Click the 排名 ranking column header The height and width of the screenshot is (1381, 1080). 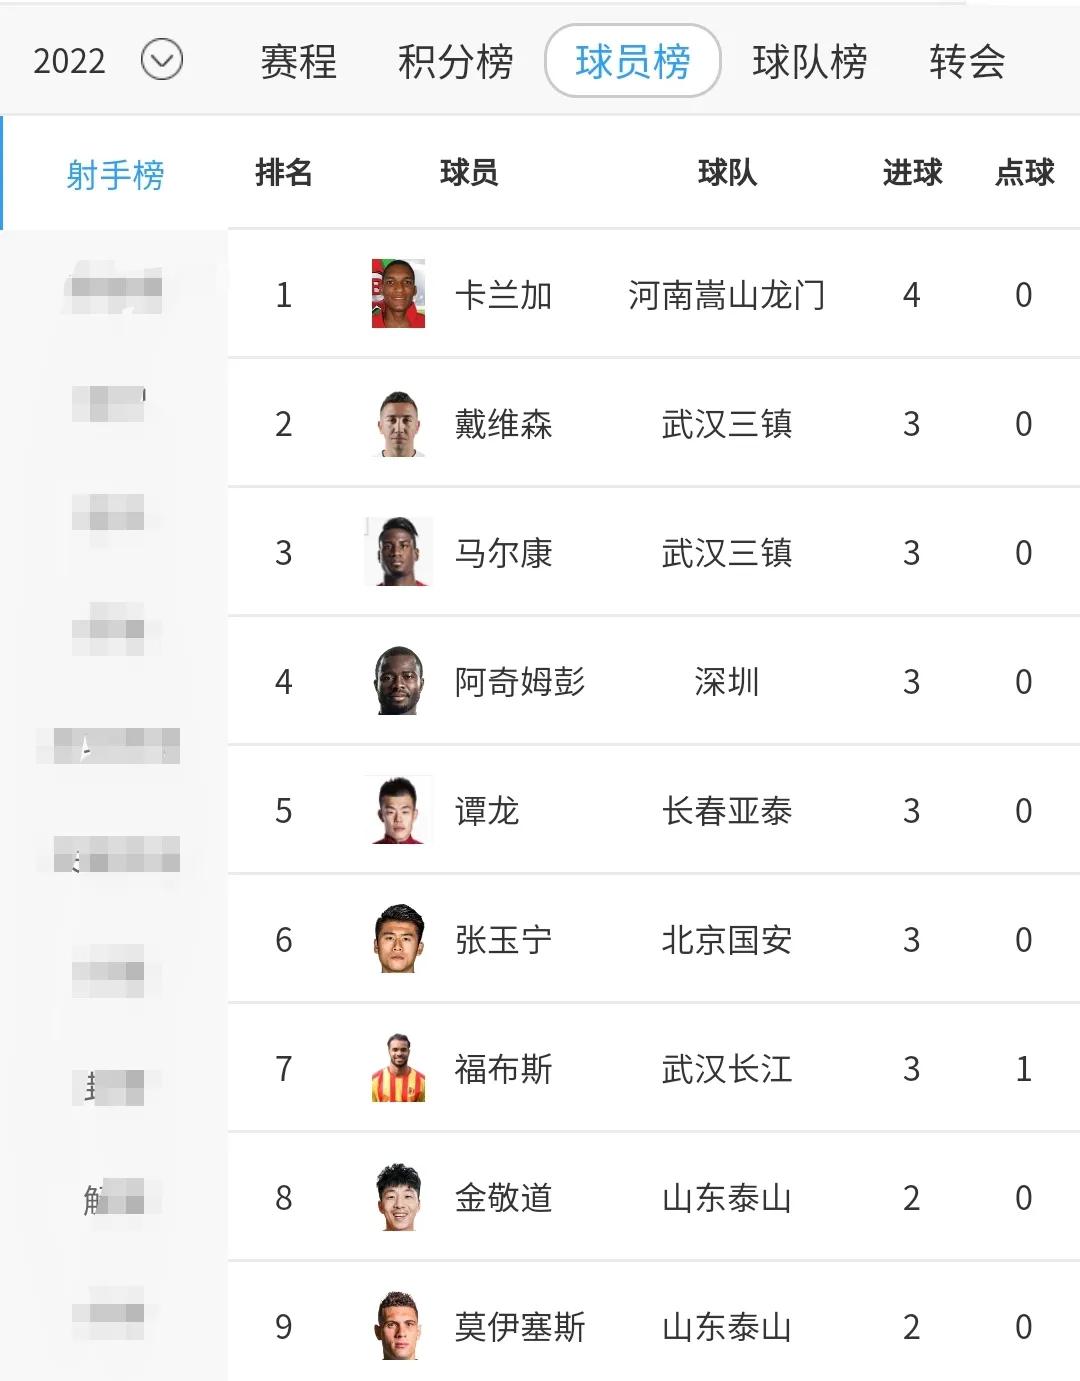(x=285, y=172)
